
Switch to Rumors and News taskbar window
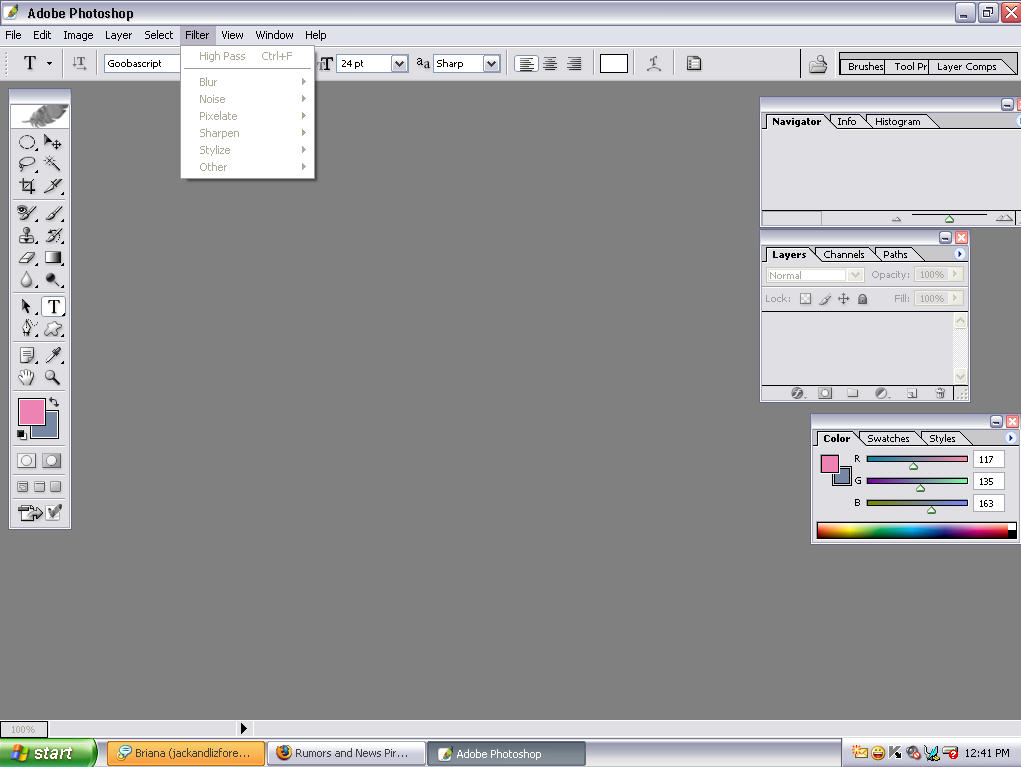346,753
